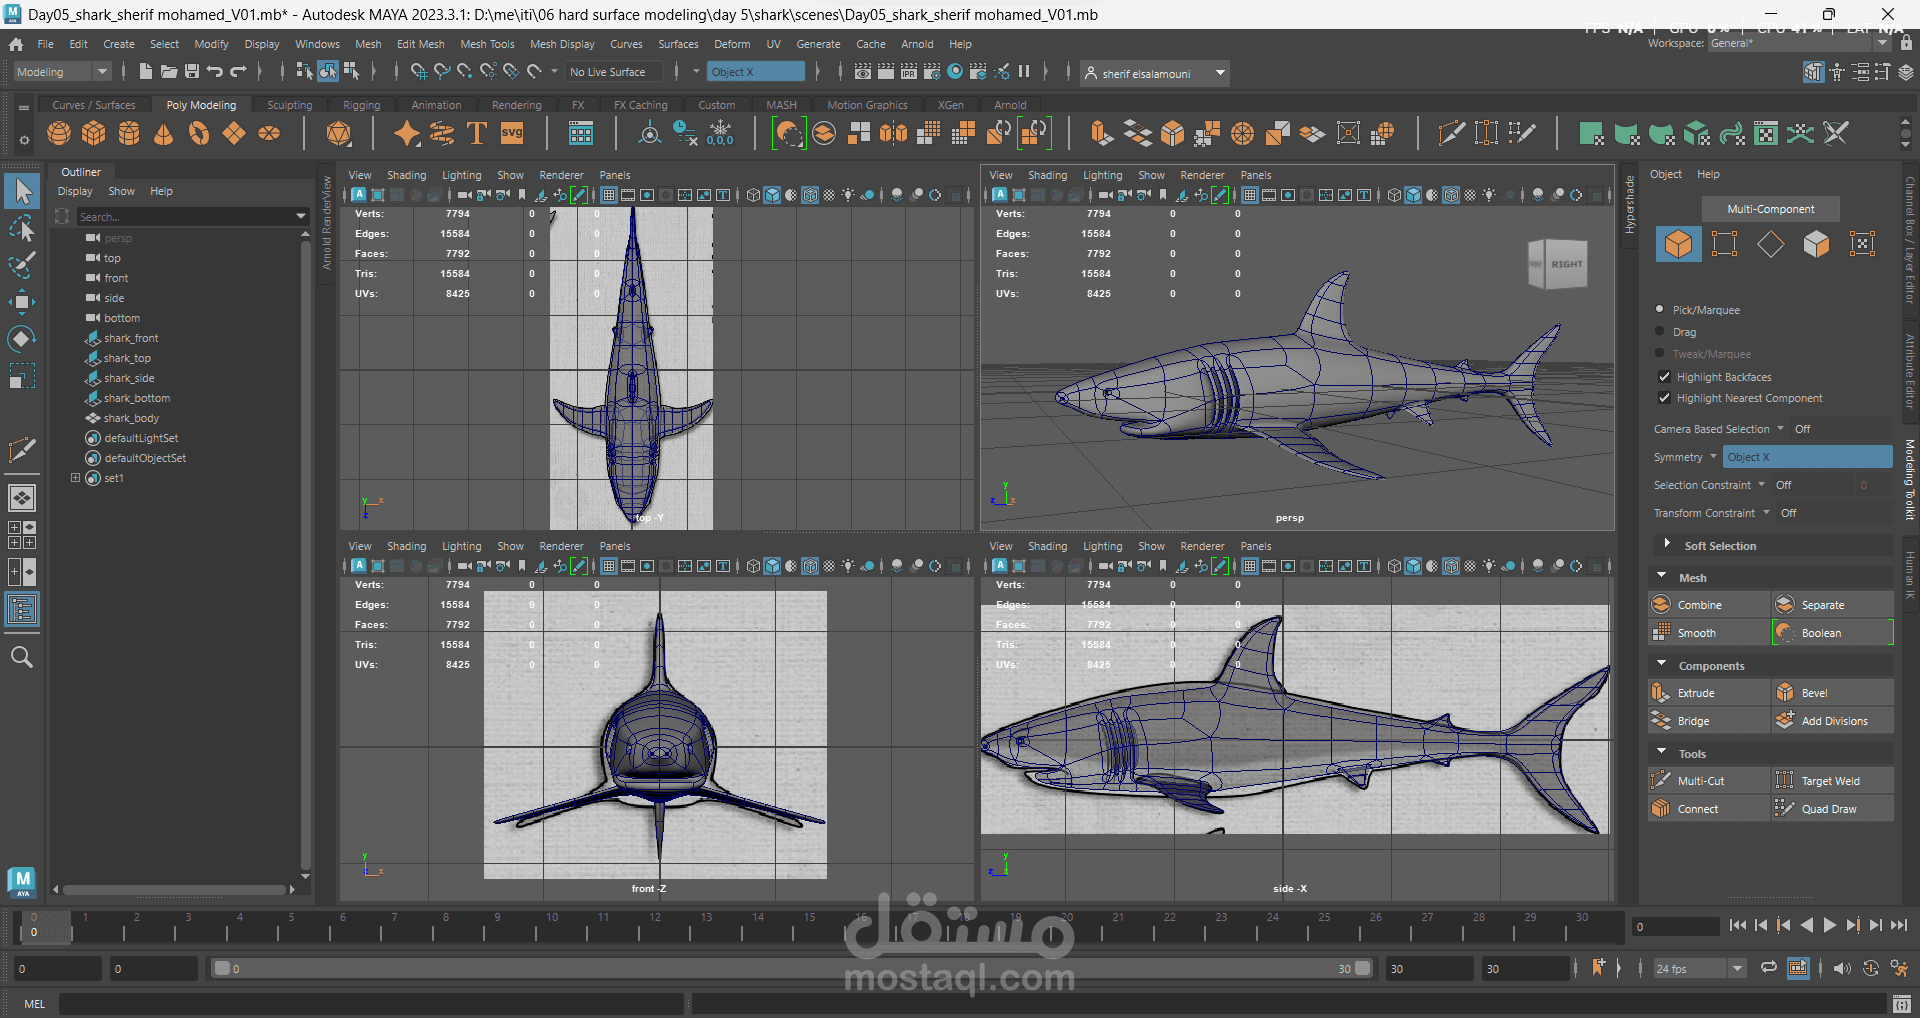Expand the set1 node in Outliner
Image resolution: width=1920 pixels, height=1018 pixels.
75,478
